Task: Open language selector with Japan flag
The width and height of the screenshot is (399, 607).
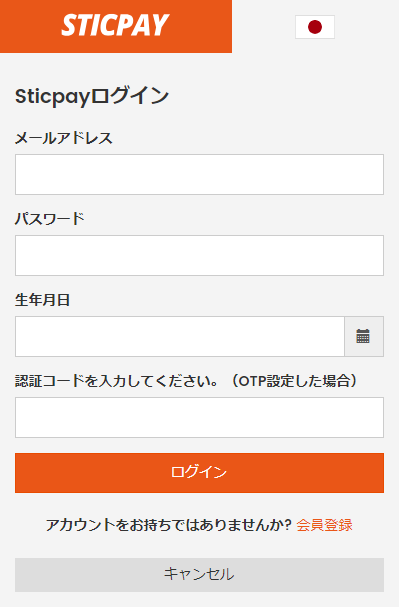Action: tap(315, 27)
